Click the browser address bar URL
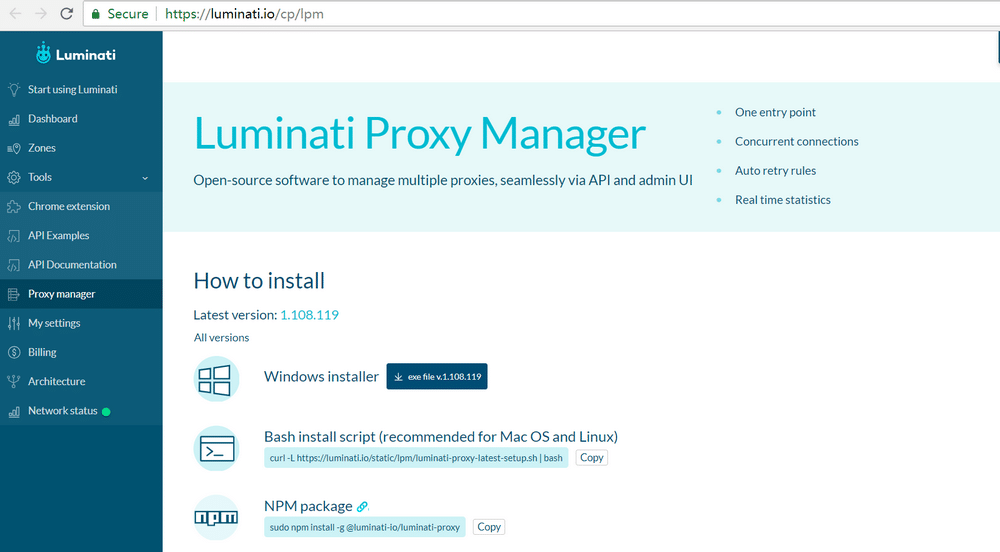 tap(244, 14)
